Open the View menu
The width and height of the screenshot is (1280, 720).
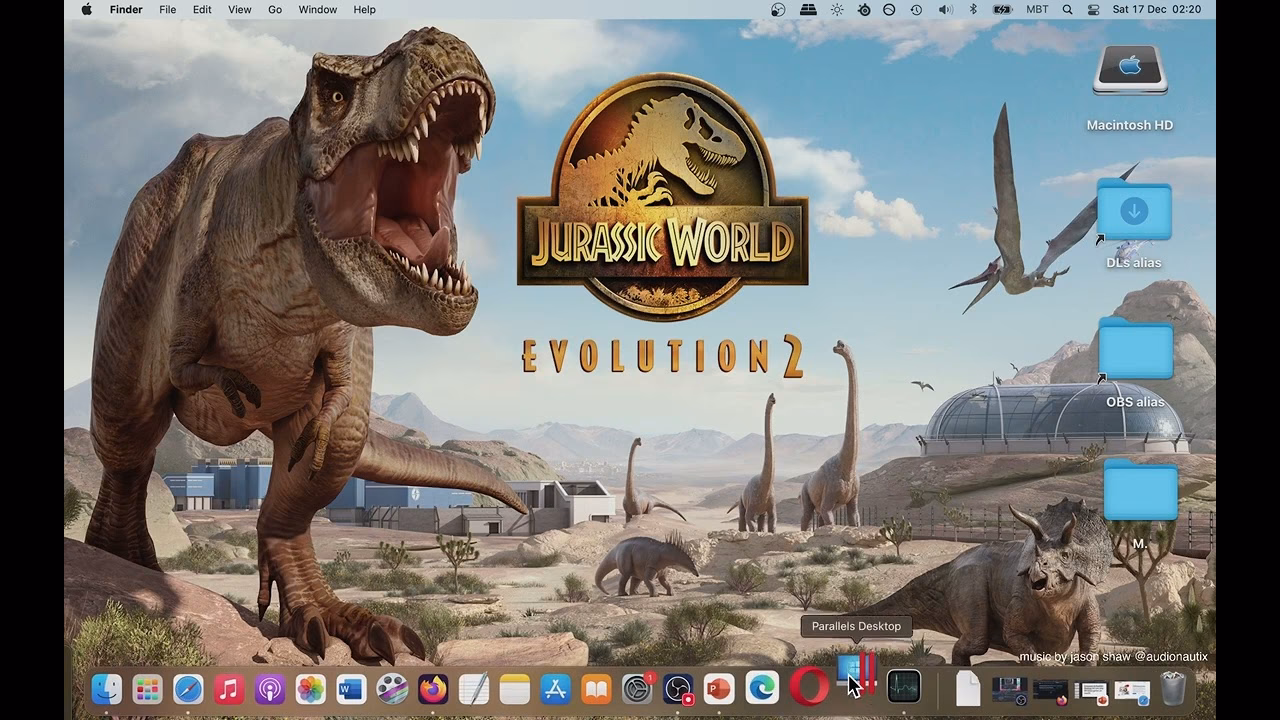(x=240, y=9)
